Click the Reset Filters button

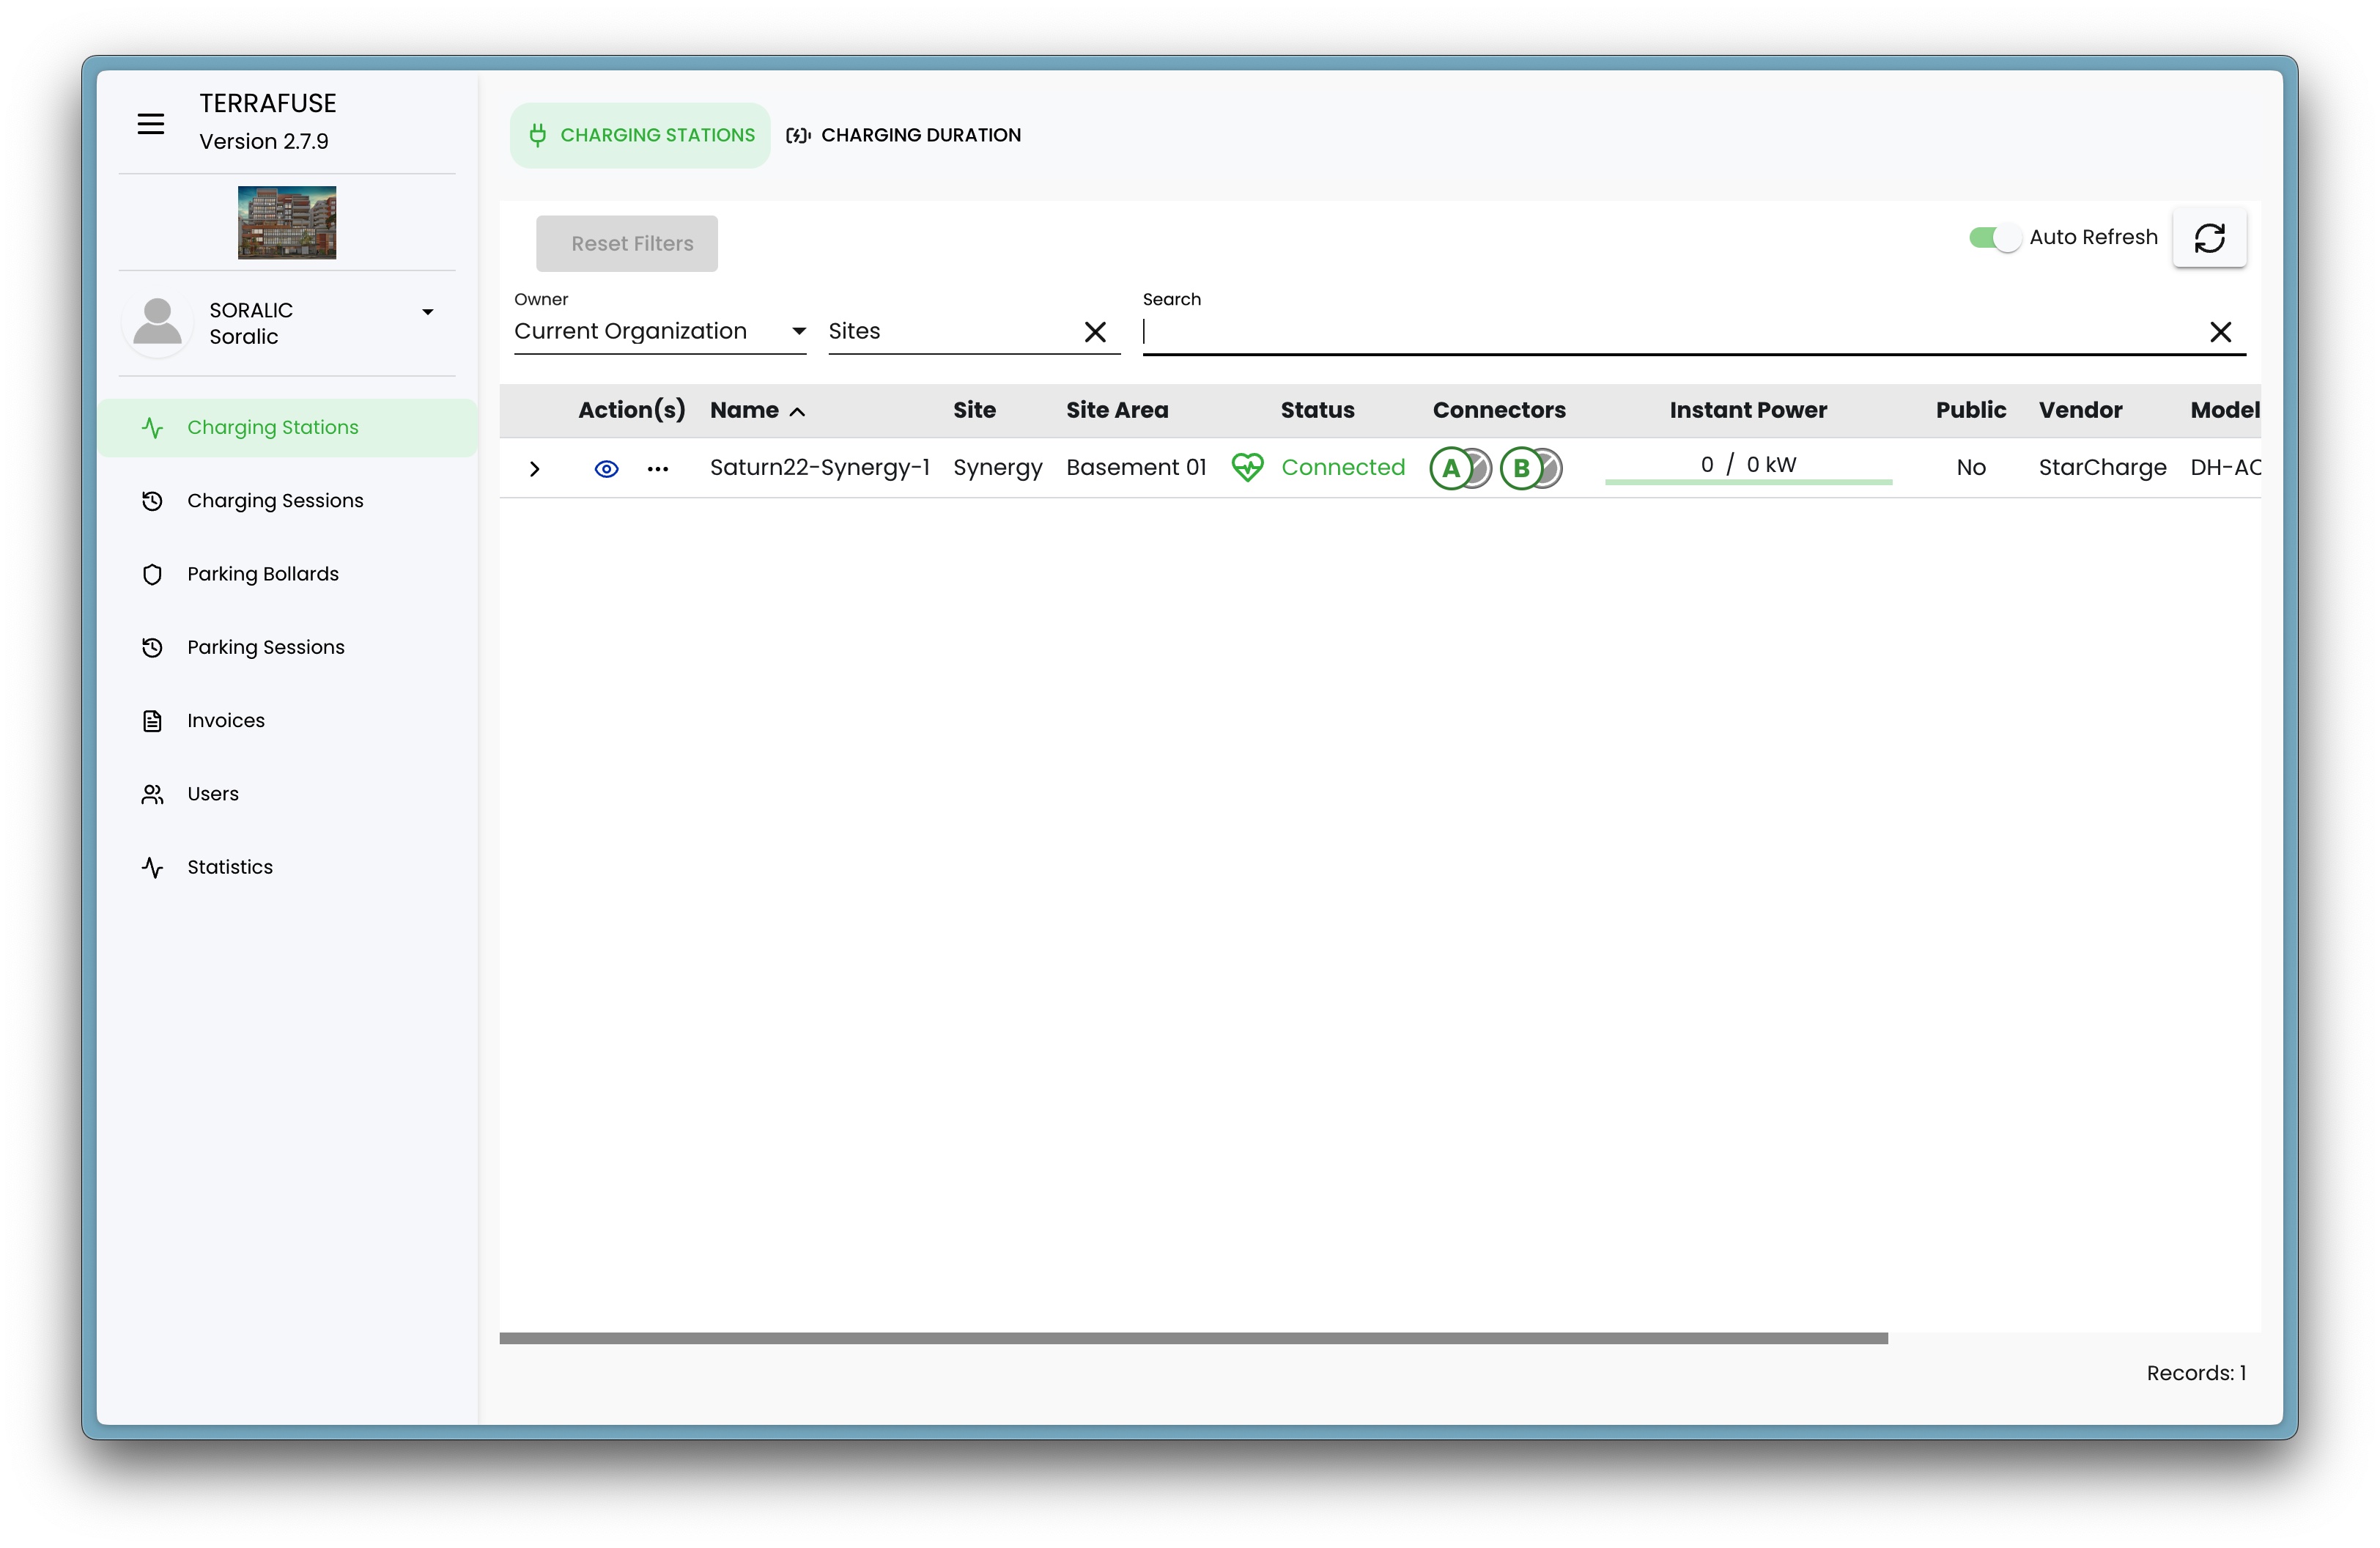click(x=626, y=243)
